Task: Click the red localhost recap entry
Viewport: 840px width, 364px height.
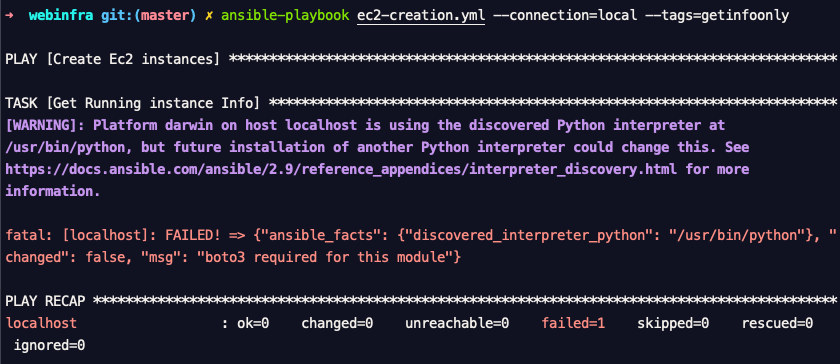Action: click(41, 323)
